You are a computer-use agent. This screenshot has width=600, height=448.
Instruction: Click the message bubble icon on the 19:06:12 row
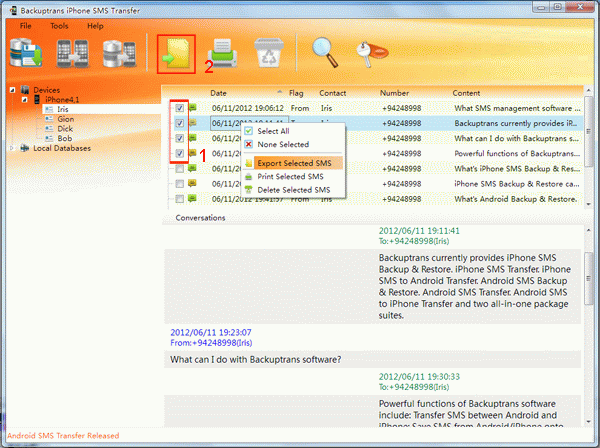(x=192, y=108)
